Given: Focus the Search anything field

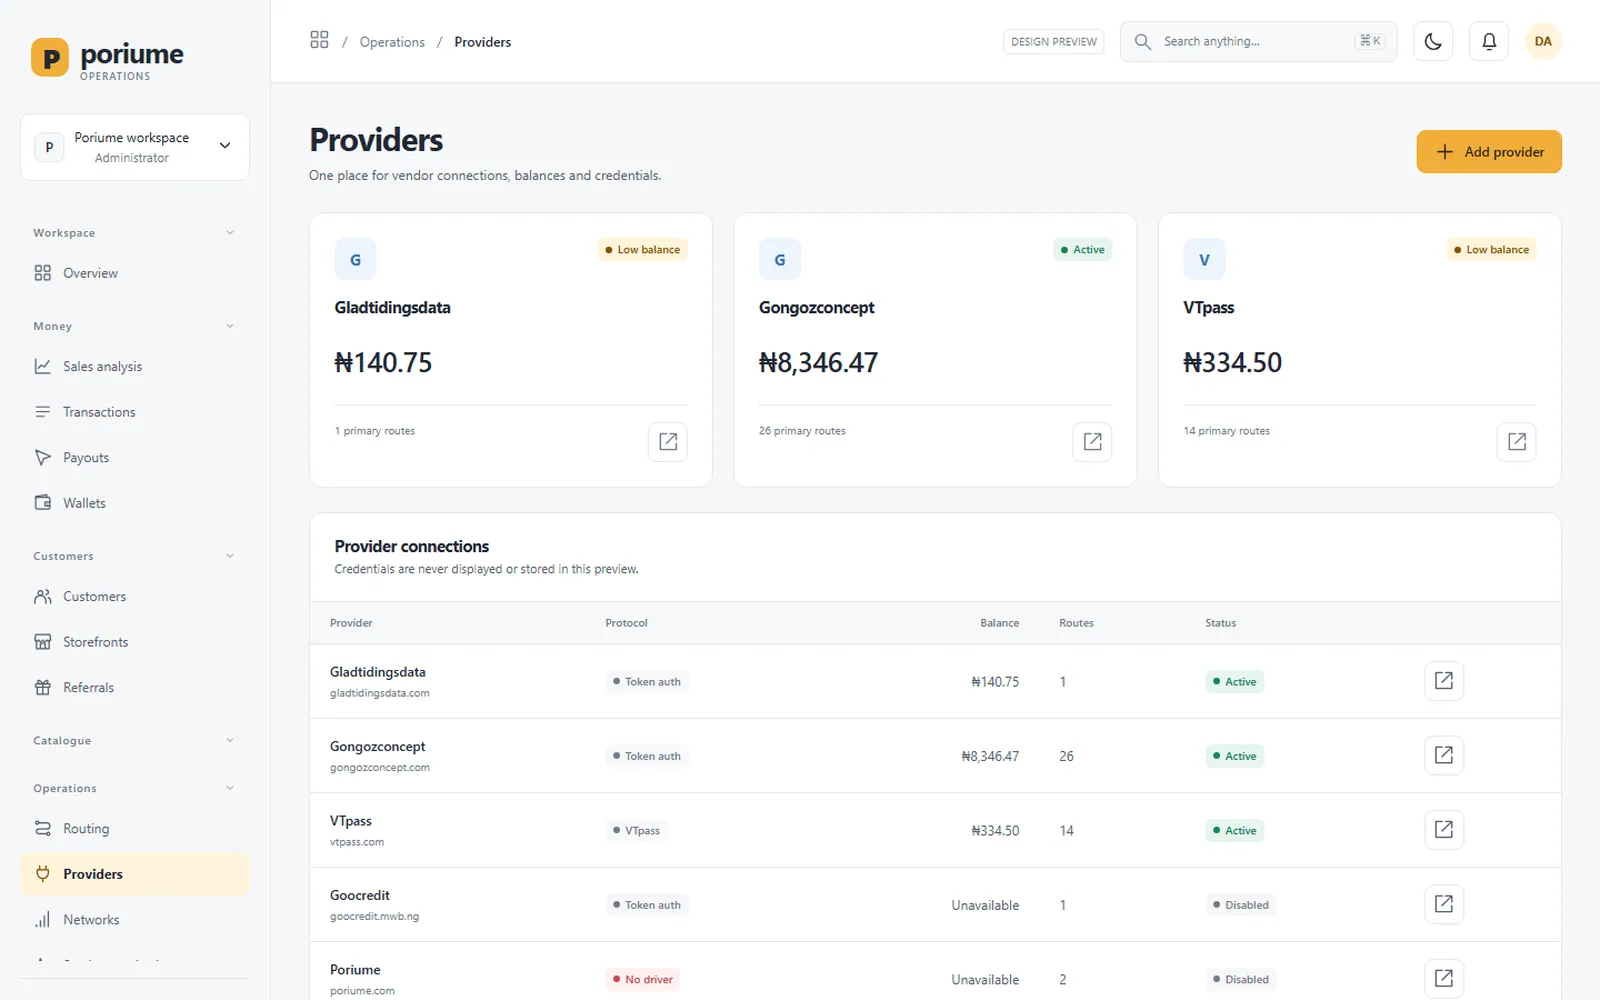Looking at the screenshot, I should 1259,42.
